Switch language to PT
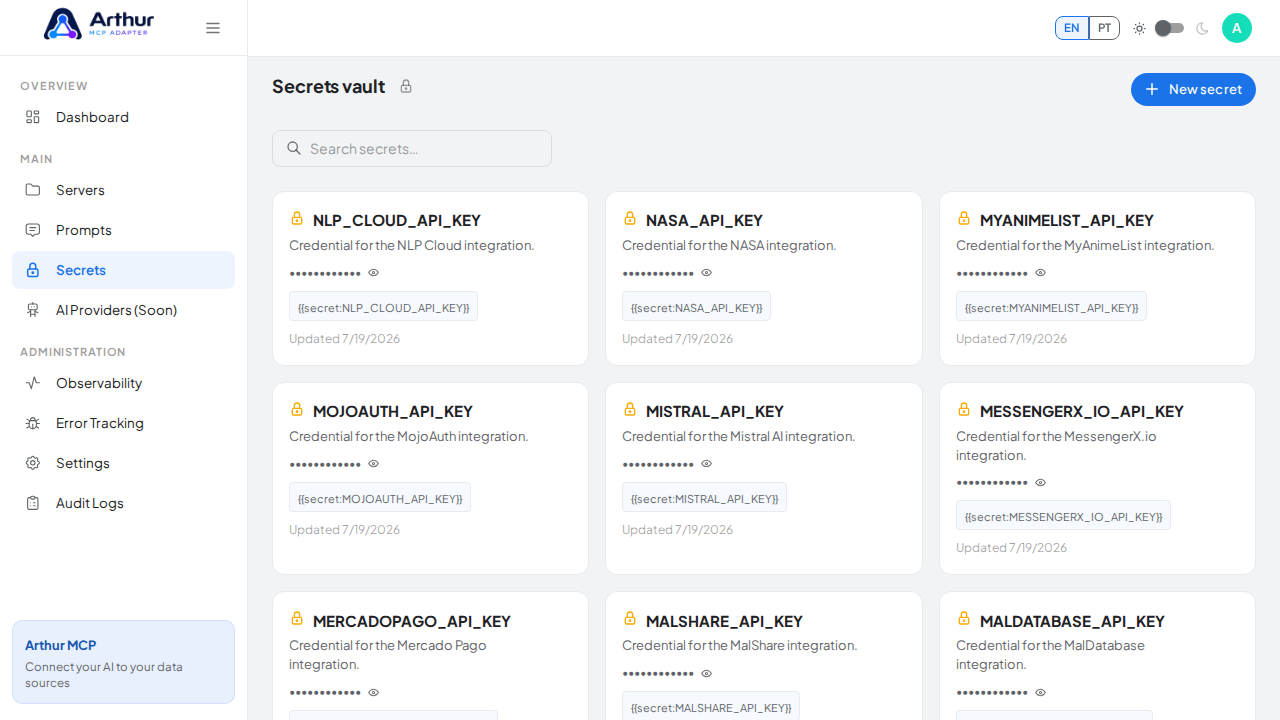This screenshot has width=1280, height=720. (x=1104, y=28)
